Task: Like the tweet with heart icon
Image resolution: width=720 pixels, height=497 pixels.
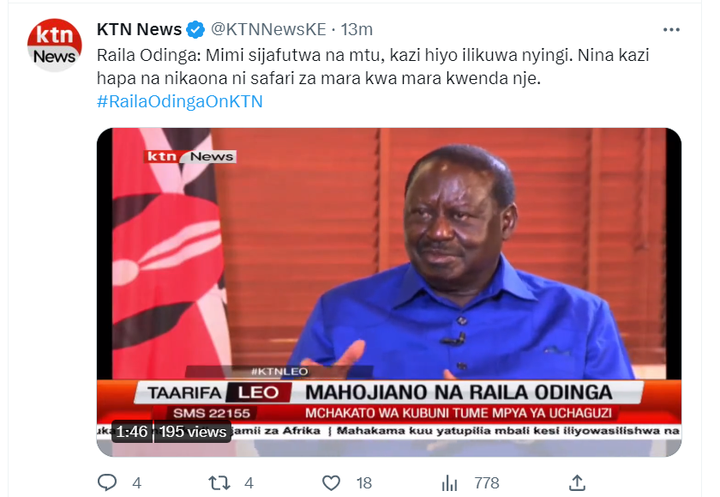Action: pyautogui.click(x=331, y=483)
